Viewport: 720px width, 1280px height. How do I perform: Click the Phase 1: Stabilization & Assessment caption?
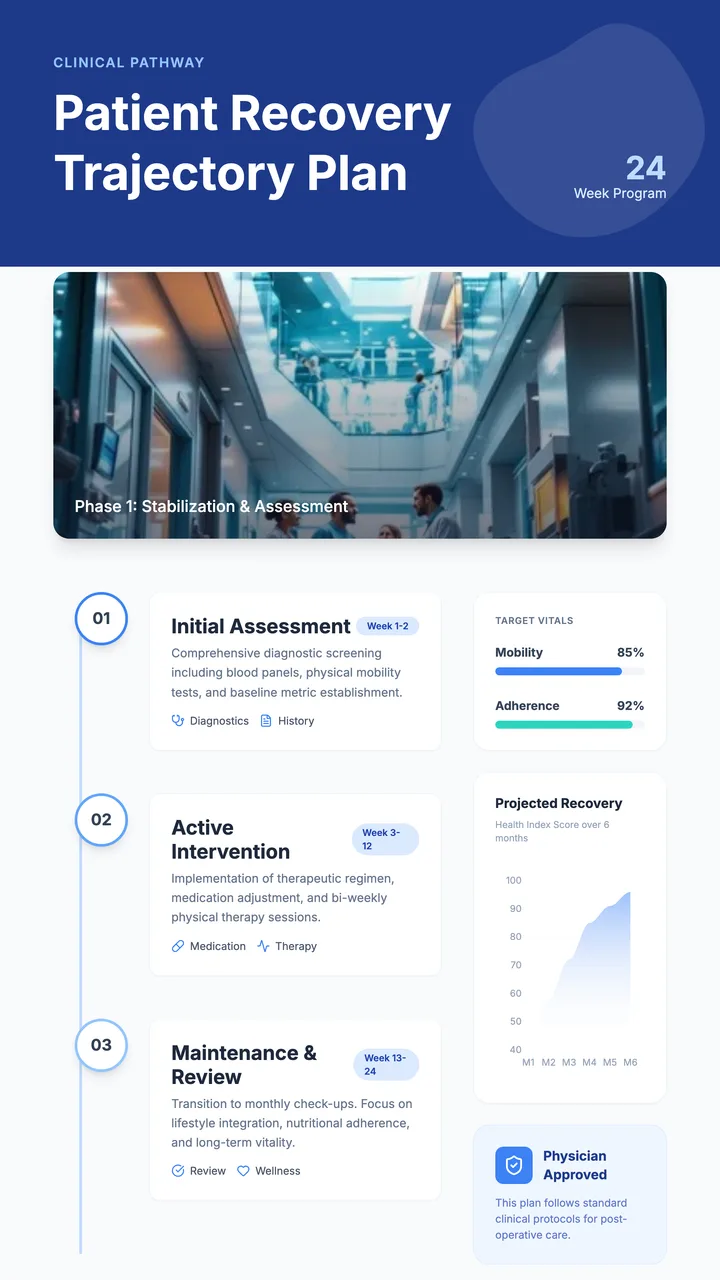click(212, 506)
